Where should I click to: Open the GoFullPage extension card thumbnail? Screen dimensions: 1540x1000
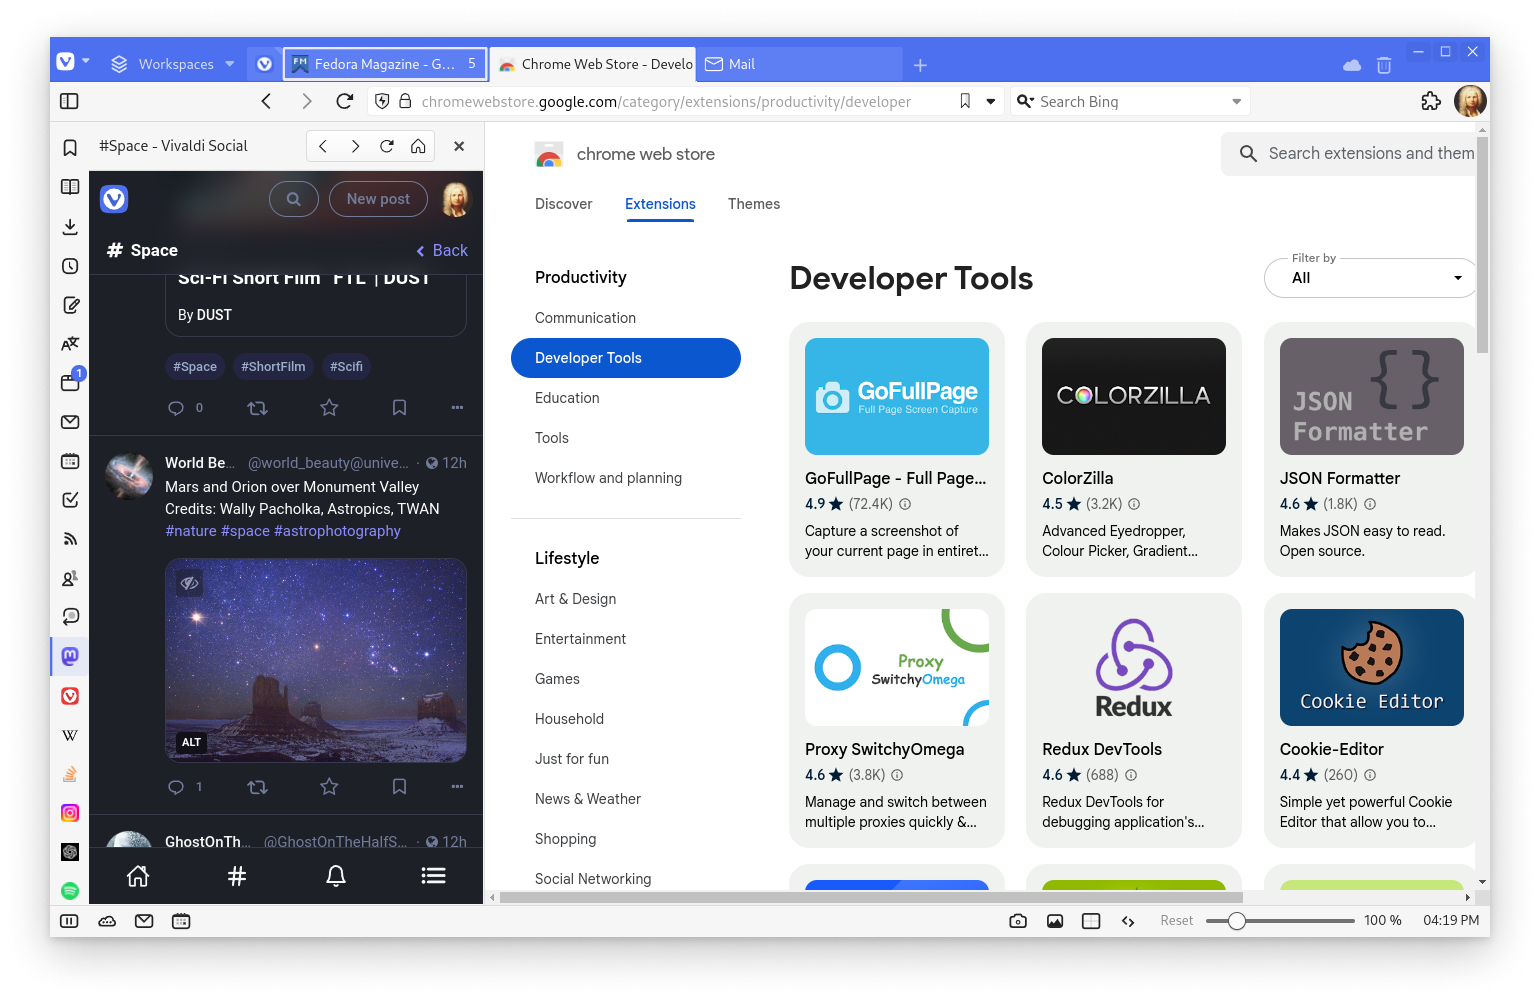tap(896, 396)
